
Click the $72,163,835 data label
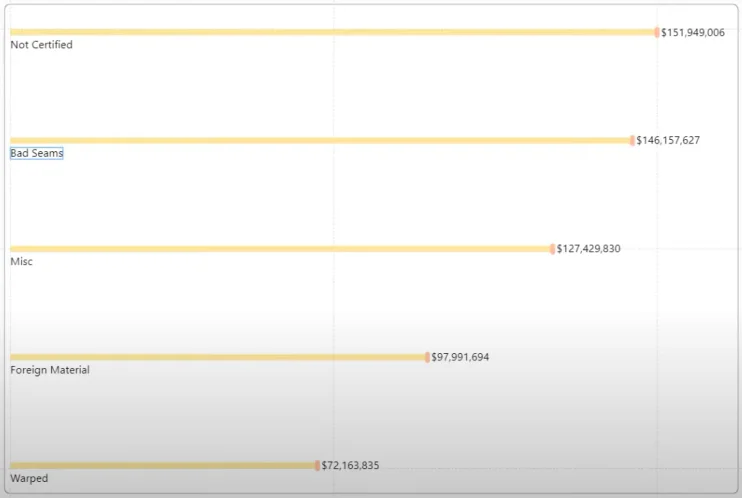pyautogui.click(x=350, y=465)
